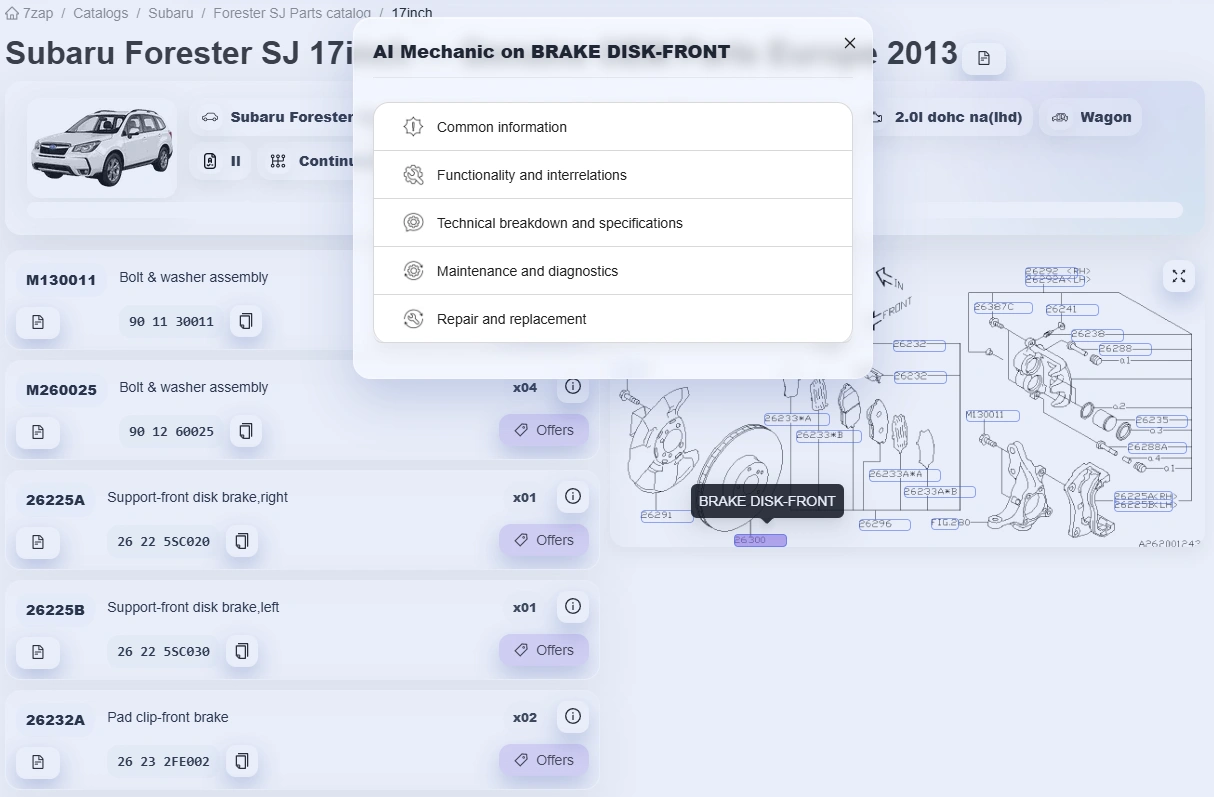The height and width of the screenshot is (797, 1214).
Task: View Offers for Pad clip-front brake
Action: pyautogui.click(x=544, y=761)
